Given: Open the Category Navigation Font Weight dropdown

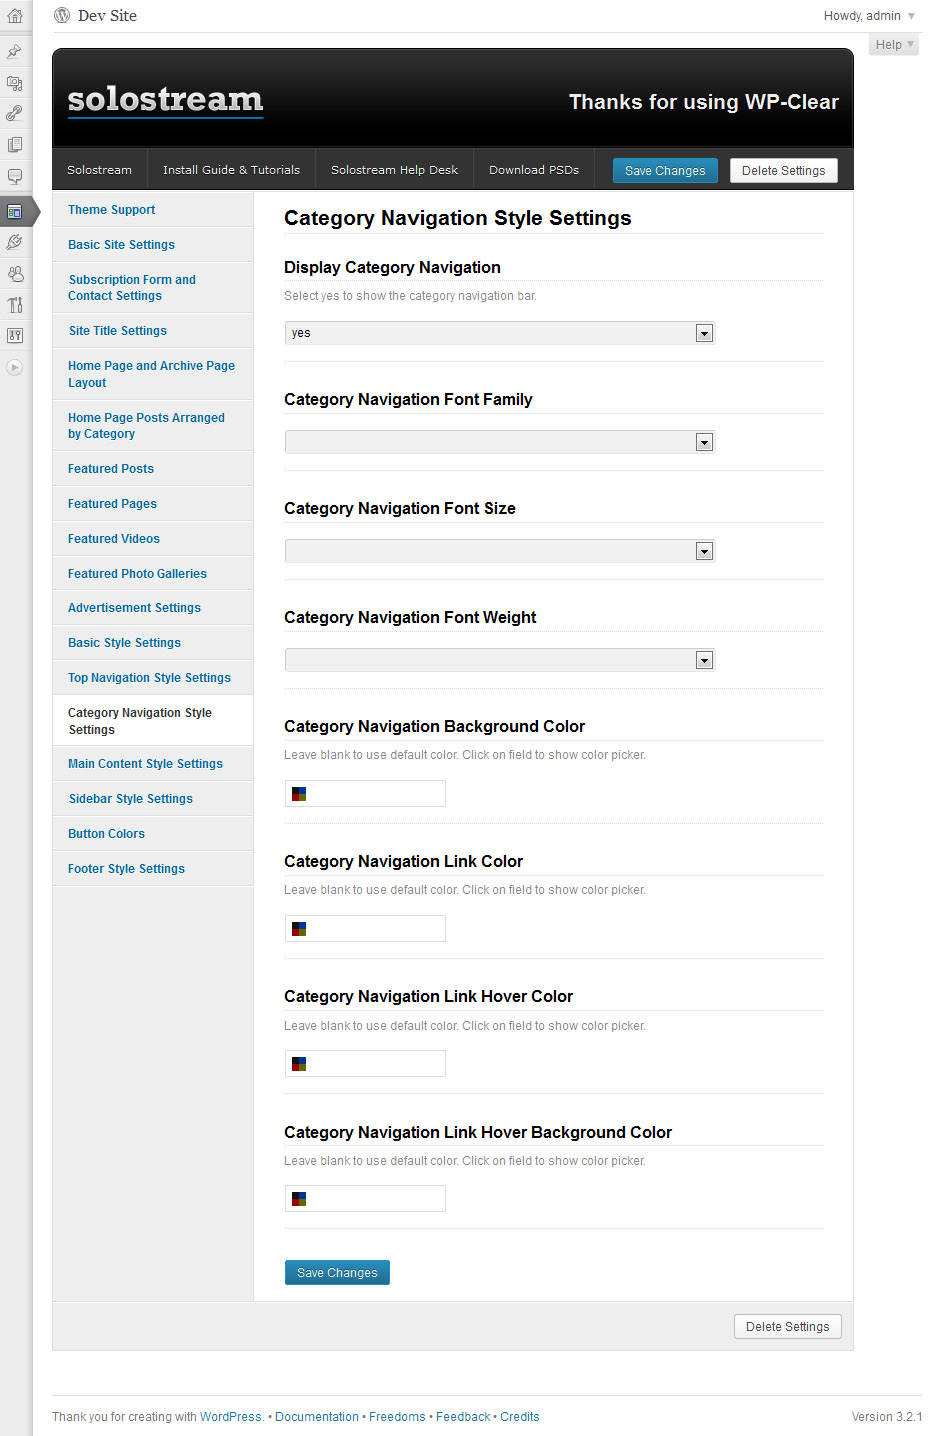Looking at the screenshot, I should coord(500,660).
